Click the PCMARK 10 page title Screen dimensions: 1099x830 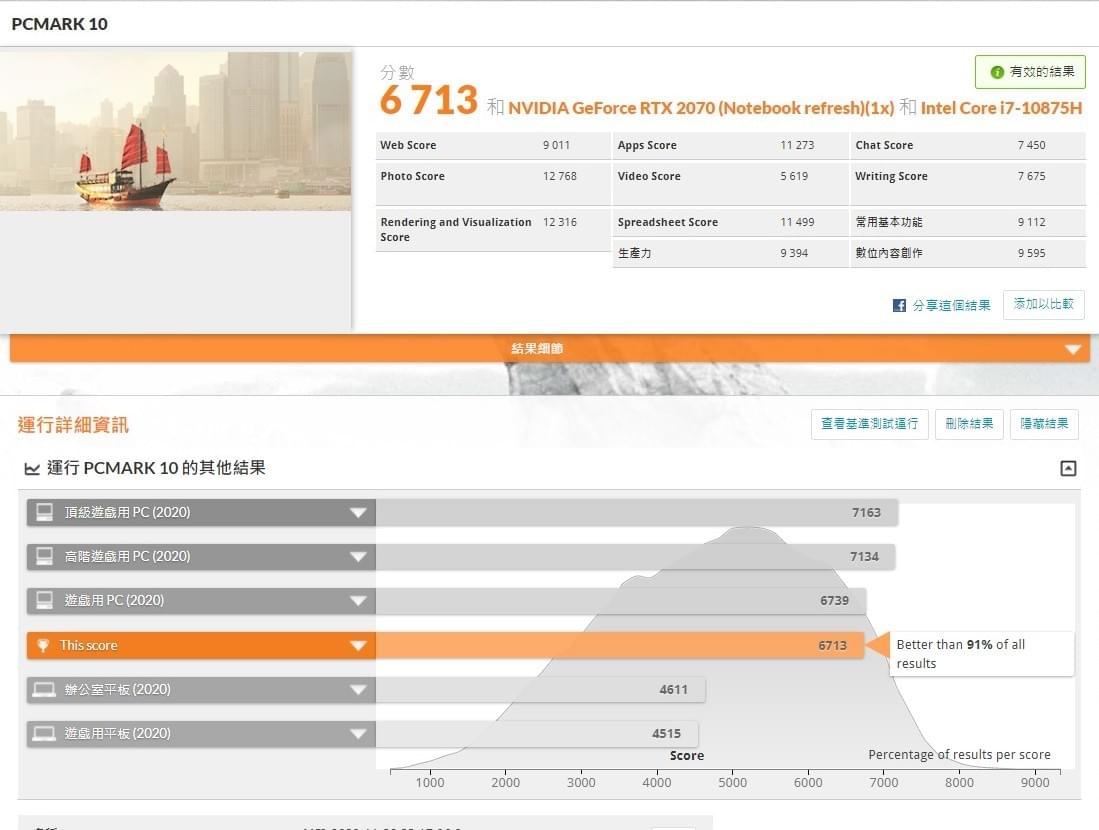(60, 24)
